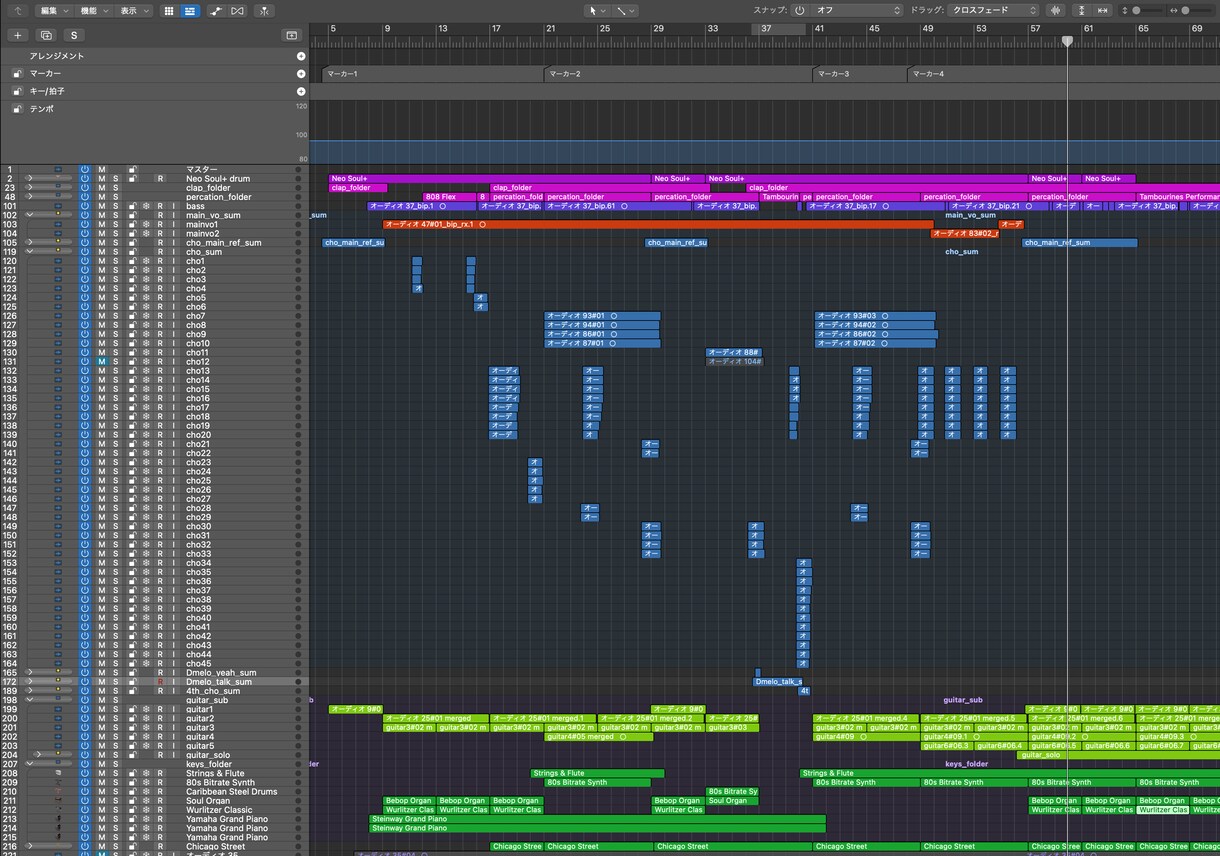Viewport: 1220px width, 856px height.
Task: Click the freeze snowflake on bass track
Action: [x=146, y=206]
